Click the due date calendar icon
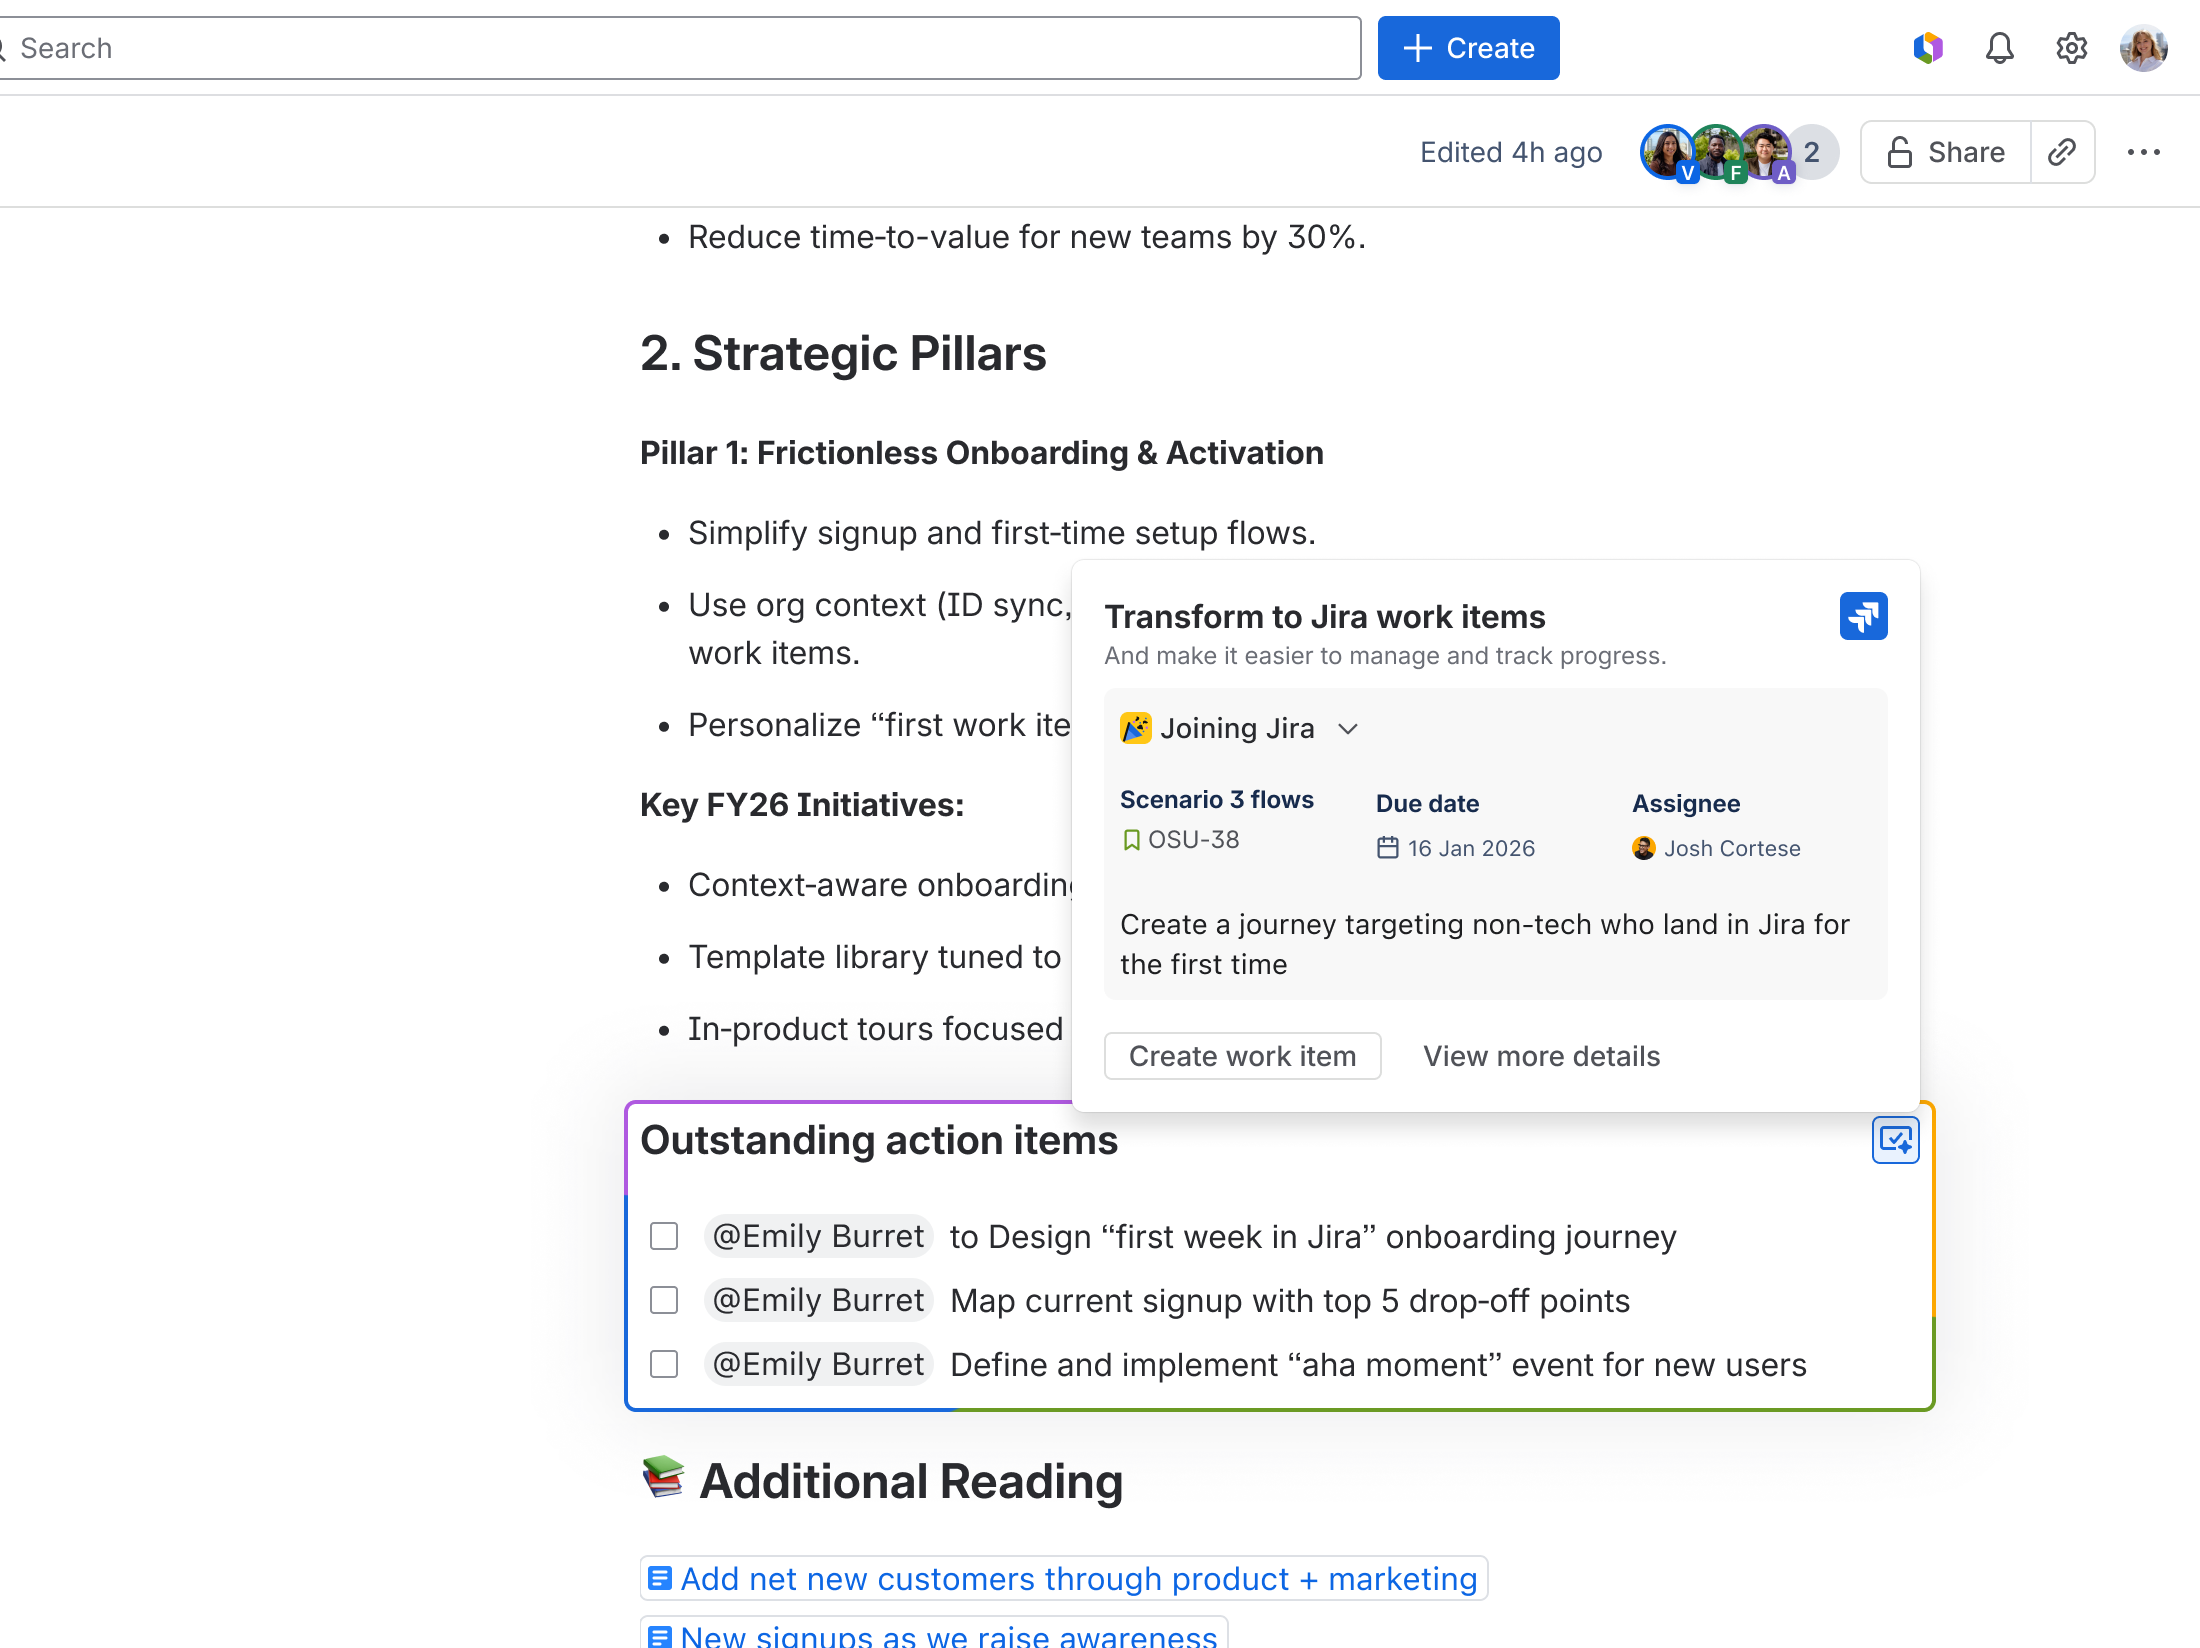 coord(1388,848)
